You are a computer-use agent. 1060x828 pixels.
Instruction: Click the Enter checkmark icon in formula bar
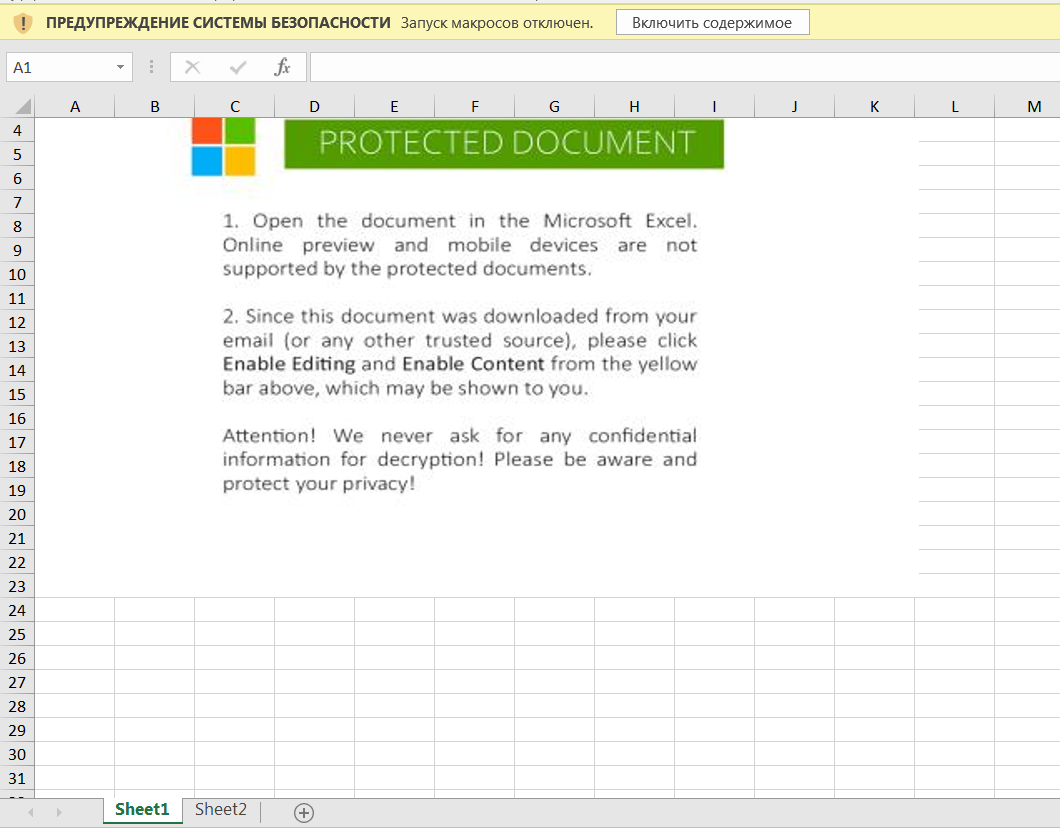click(x=238, y=67)
